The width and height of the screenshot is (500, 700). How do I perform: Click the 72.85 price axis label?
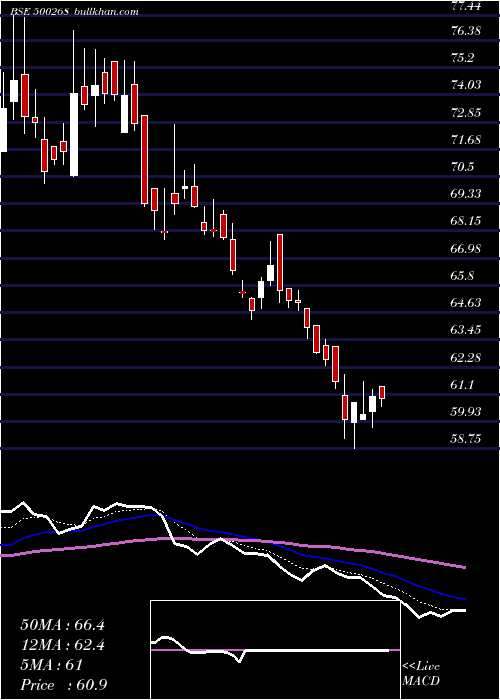(x=466, y=112)
